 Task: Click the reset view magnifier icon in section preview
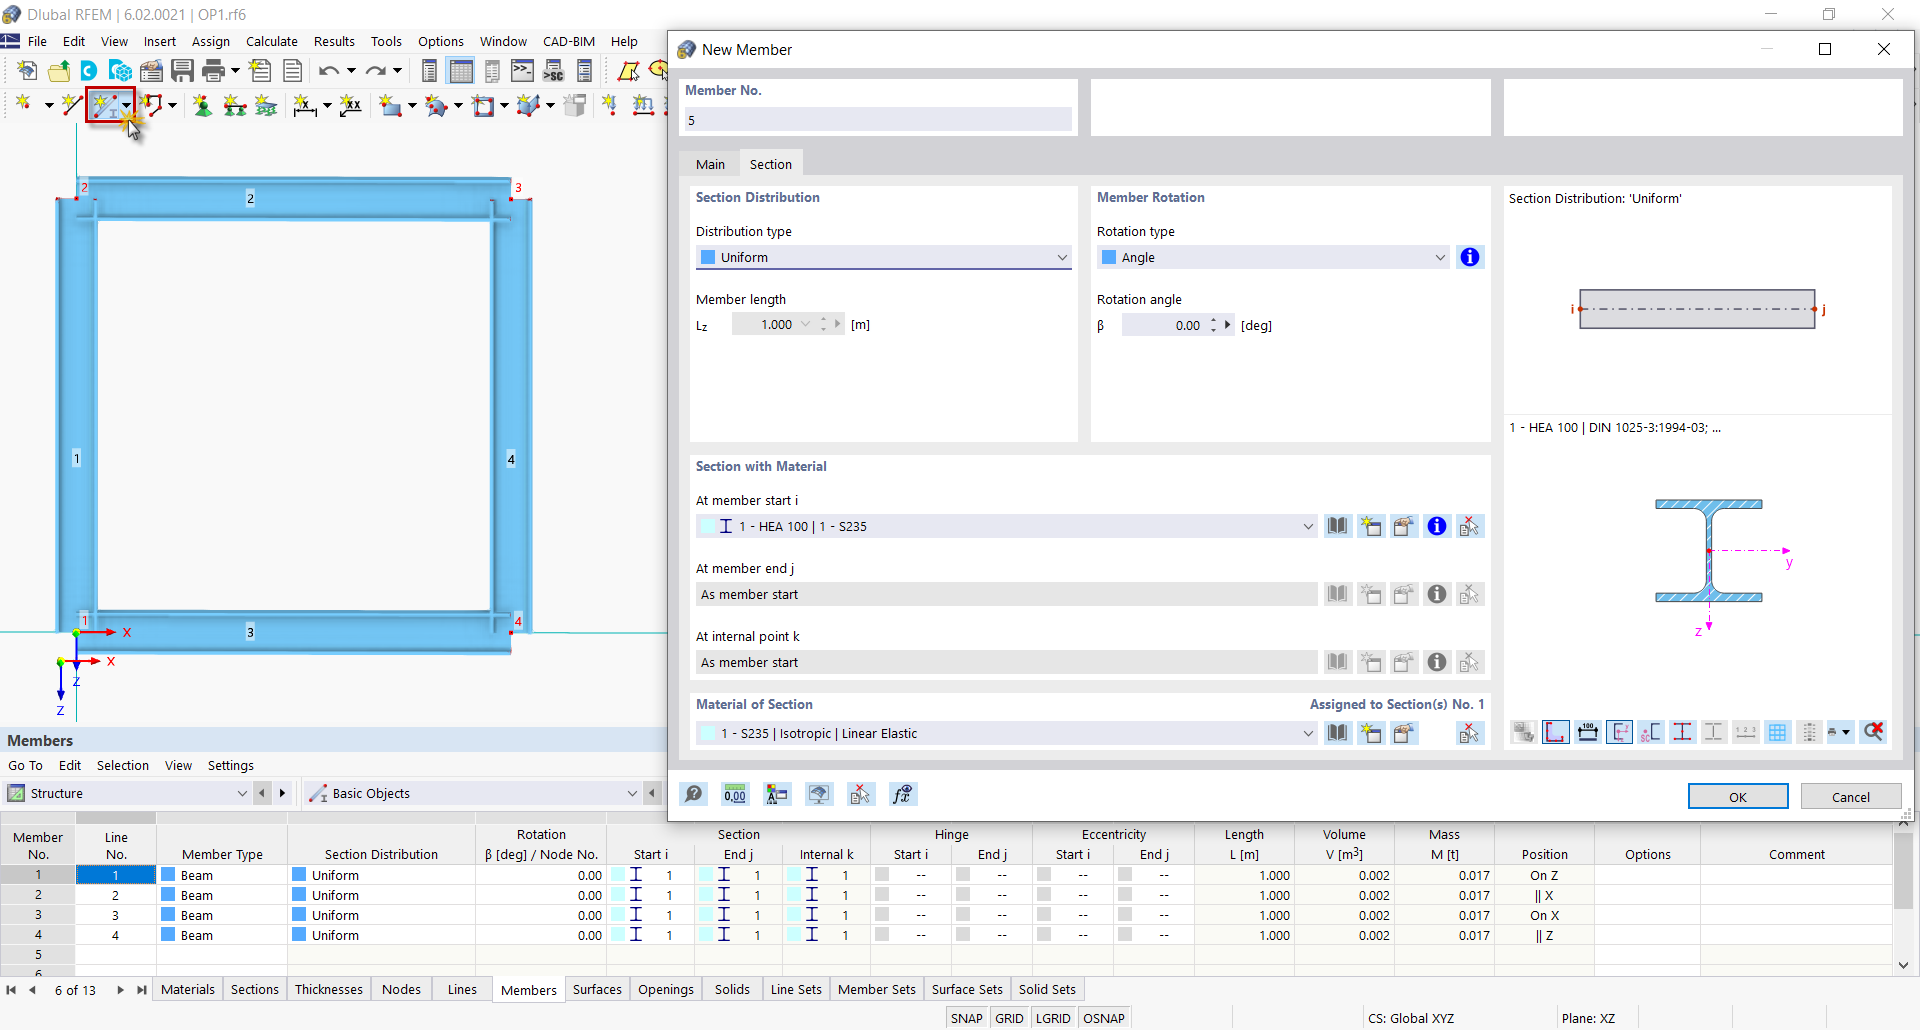pos(1874,732)
